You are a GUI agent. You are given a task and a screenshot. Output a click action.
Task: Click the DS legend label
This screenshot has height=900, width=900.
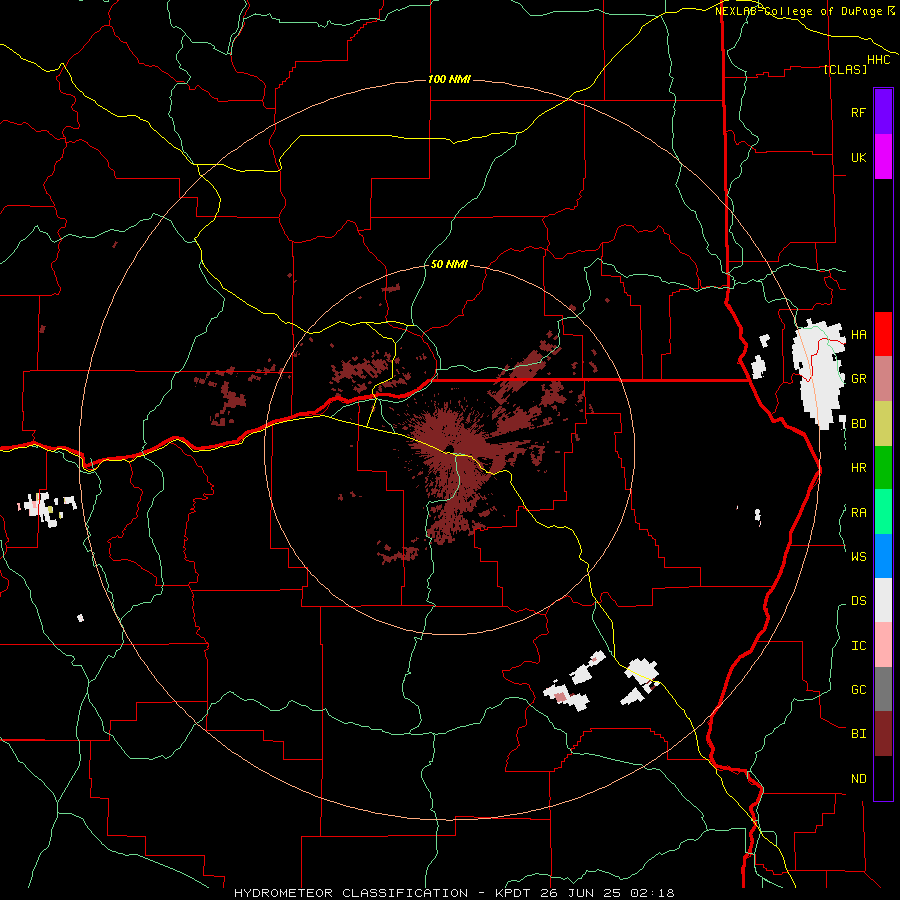pyautogui.click(x=859, y=601)
